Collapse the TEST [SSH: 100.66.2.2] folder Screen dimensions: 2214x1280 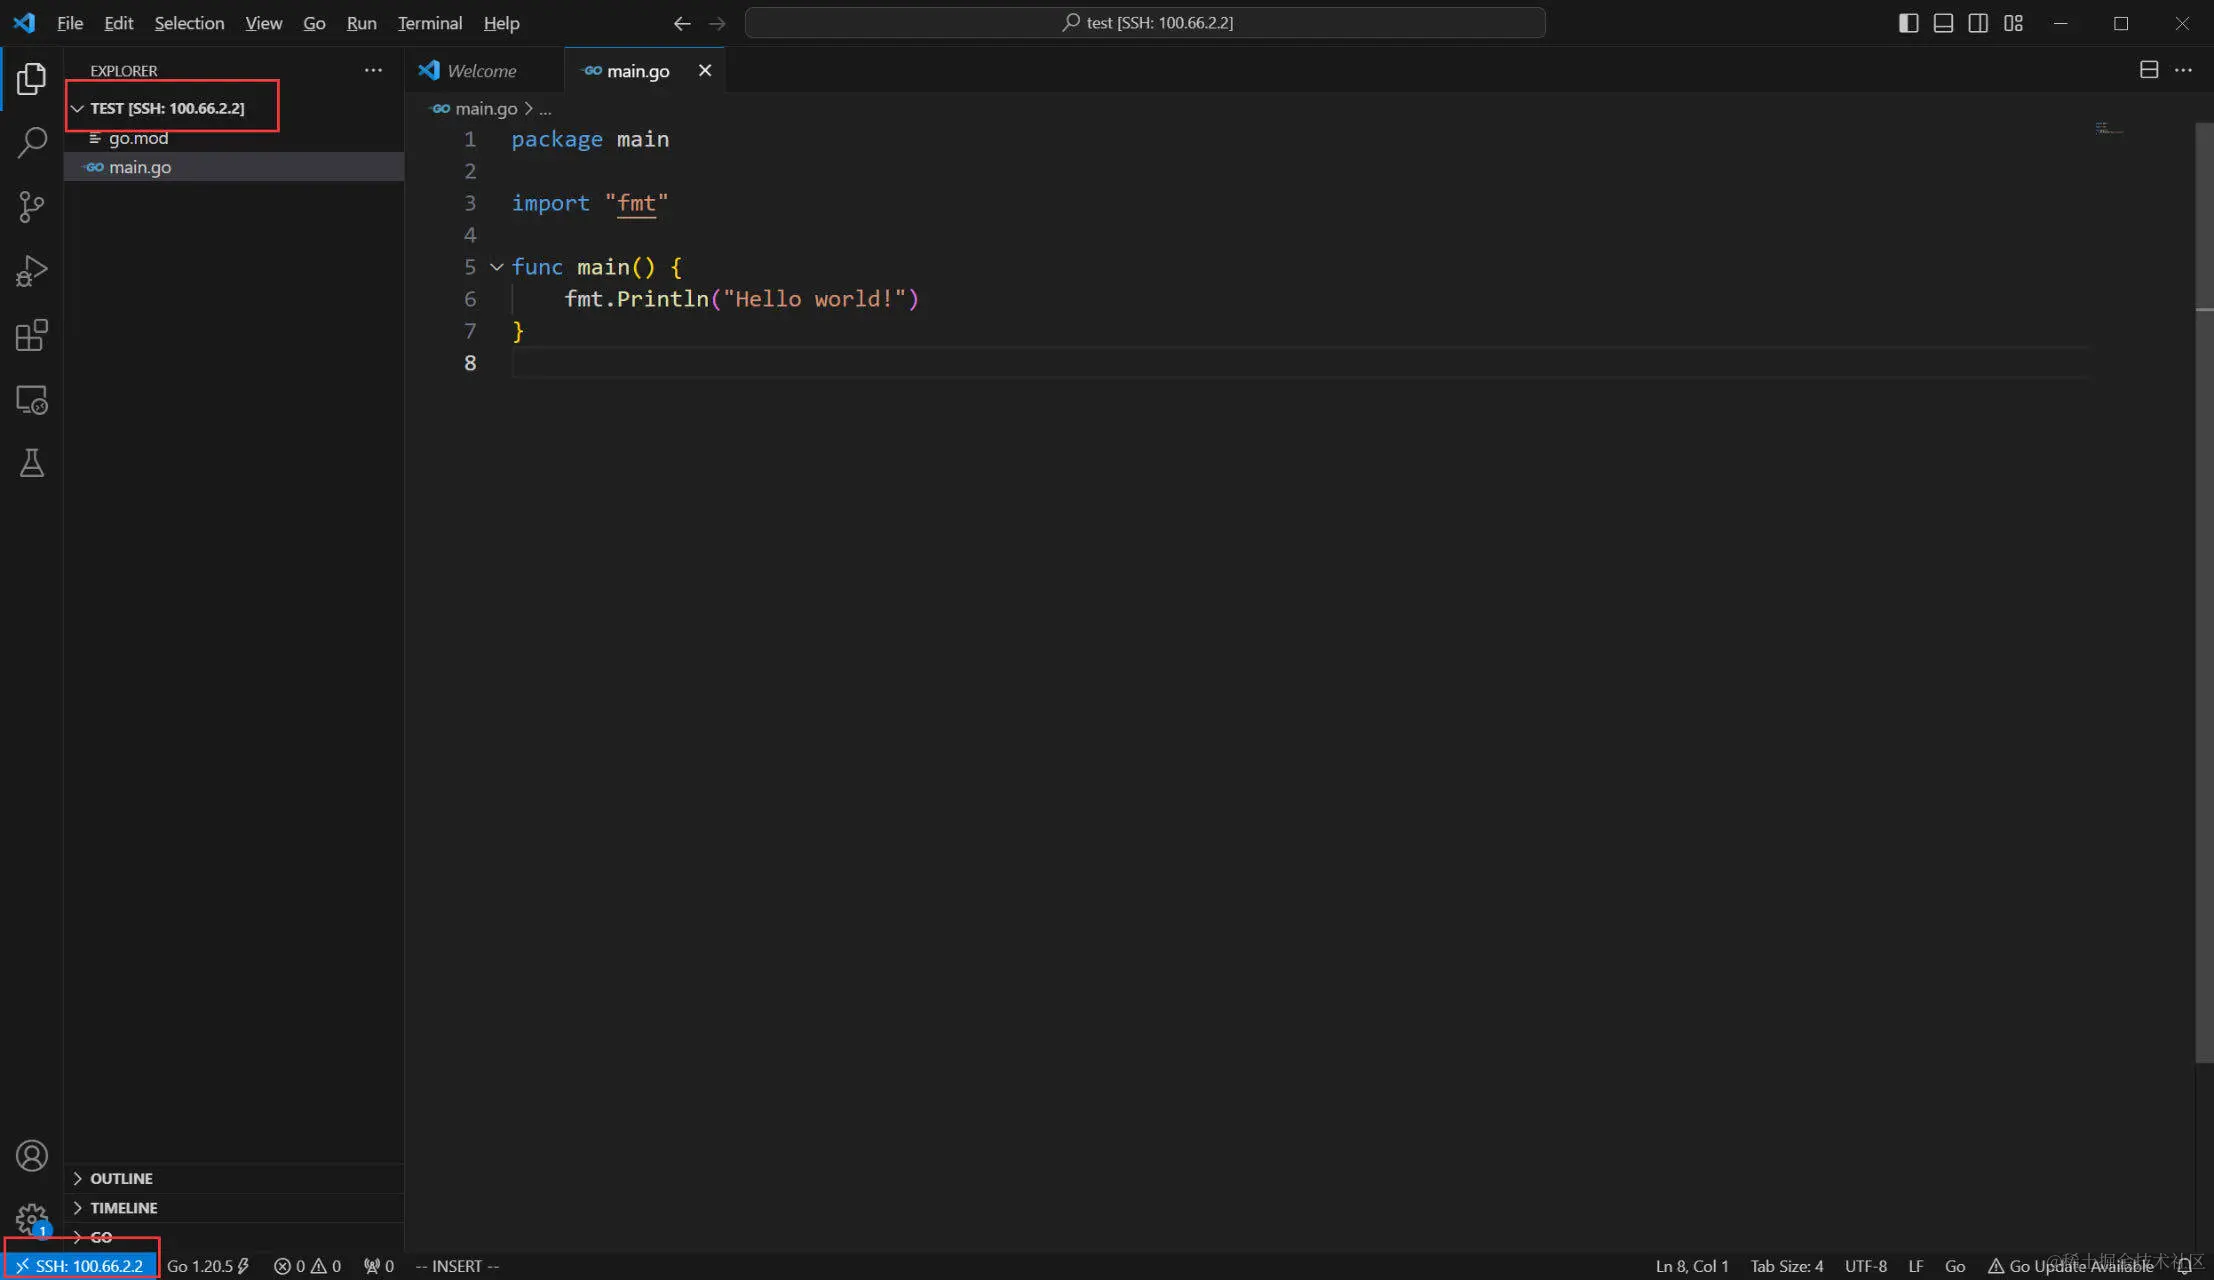tap(166, 108)
